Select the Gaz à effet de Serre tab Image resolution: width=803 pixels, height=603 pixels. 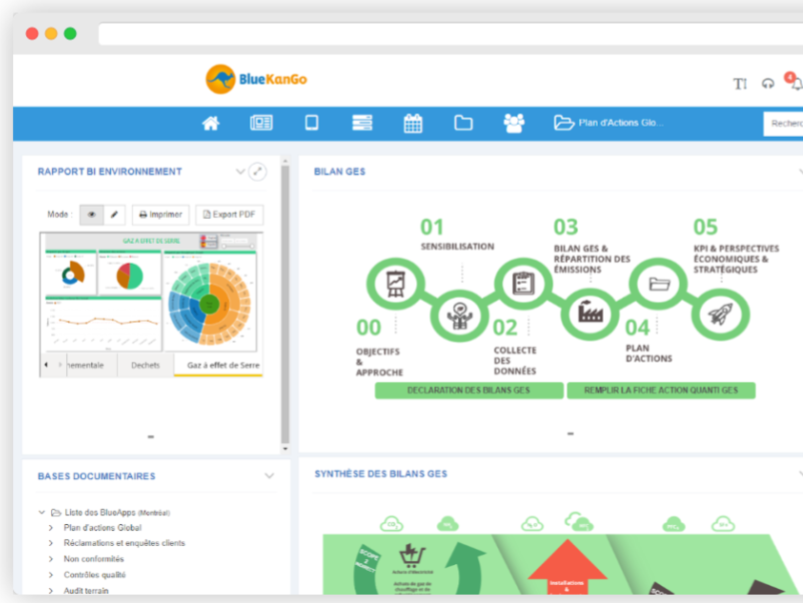(x=223, y=365)
